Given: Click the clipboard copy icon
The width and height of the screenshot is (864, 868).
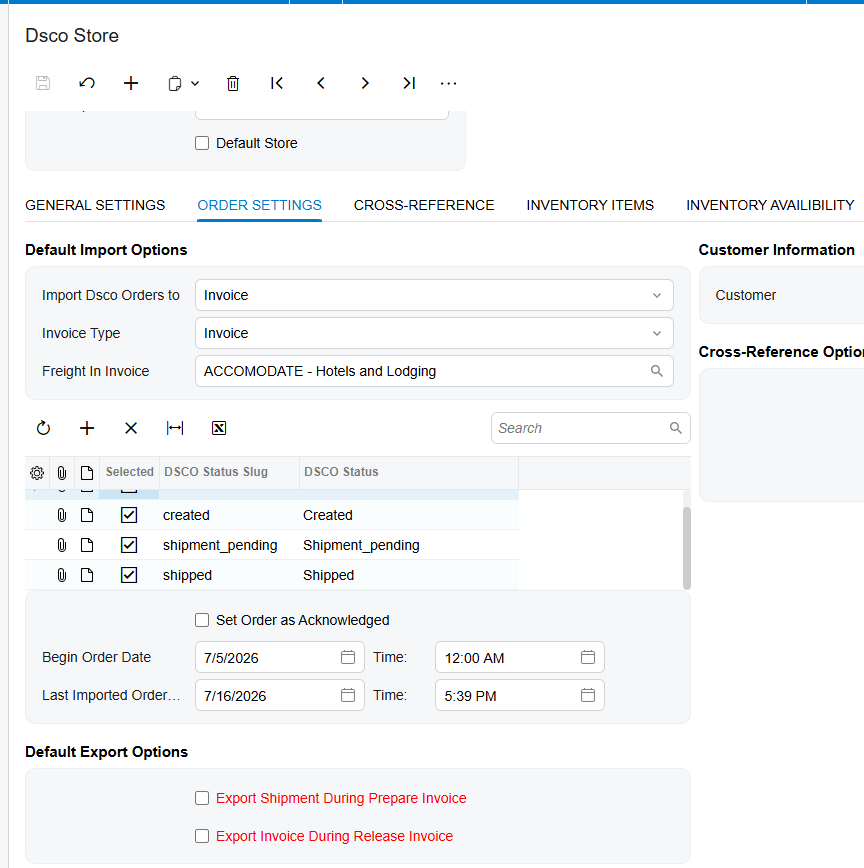Looking at the screenshot, I should pyautogui.click(x=174, y=84).
